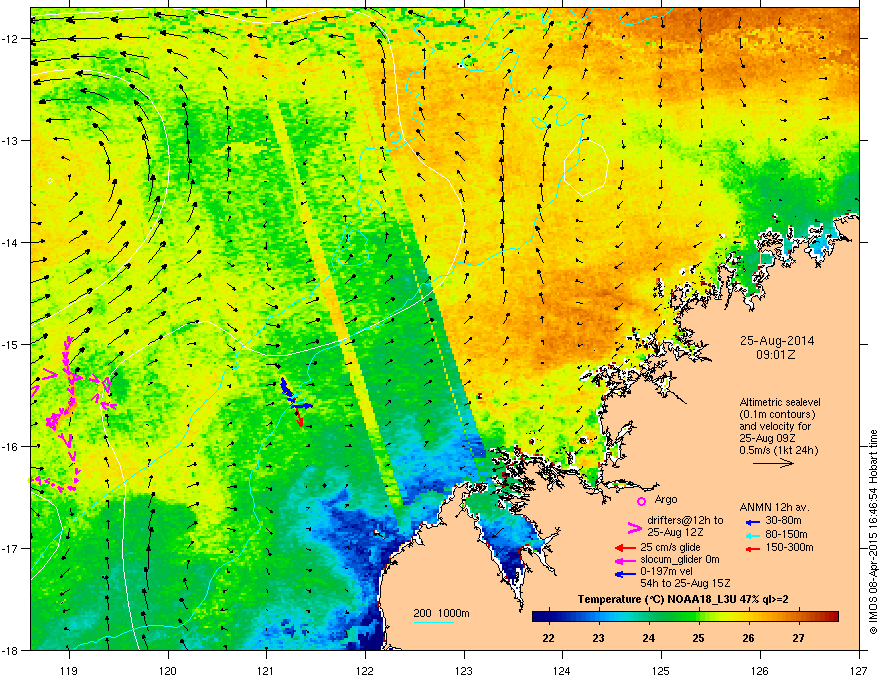Viewport: 880px width, 680px height.
Task: Click the IMOS copyright timestamp text
Action: pyautogui.click(x=873, y=531)
